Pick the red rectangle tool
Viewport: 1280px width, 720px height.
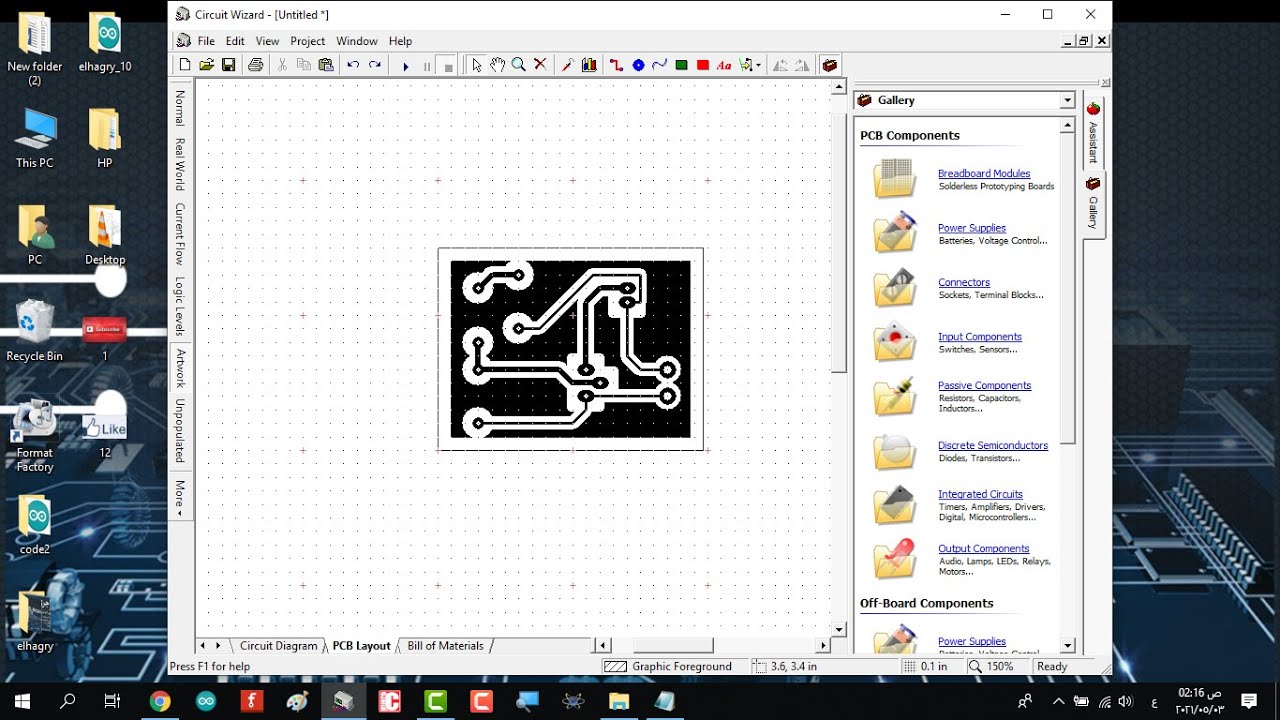pyautogui.click(x=703, y=65)
